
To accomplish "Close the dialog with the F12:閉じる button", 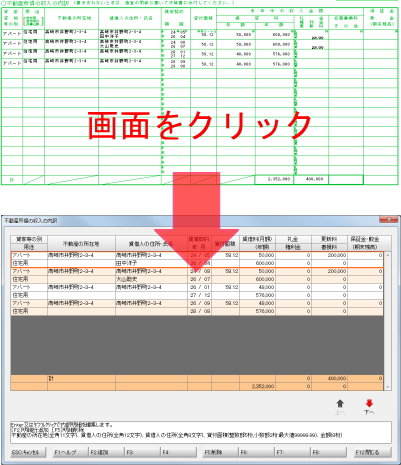I will click(x=373, y=452).
